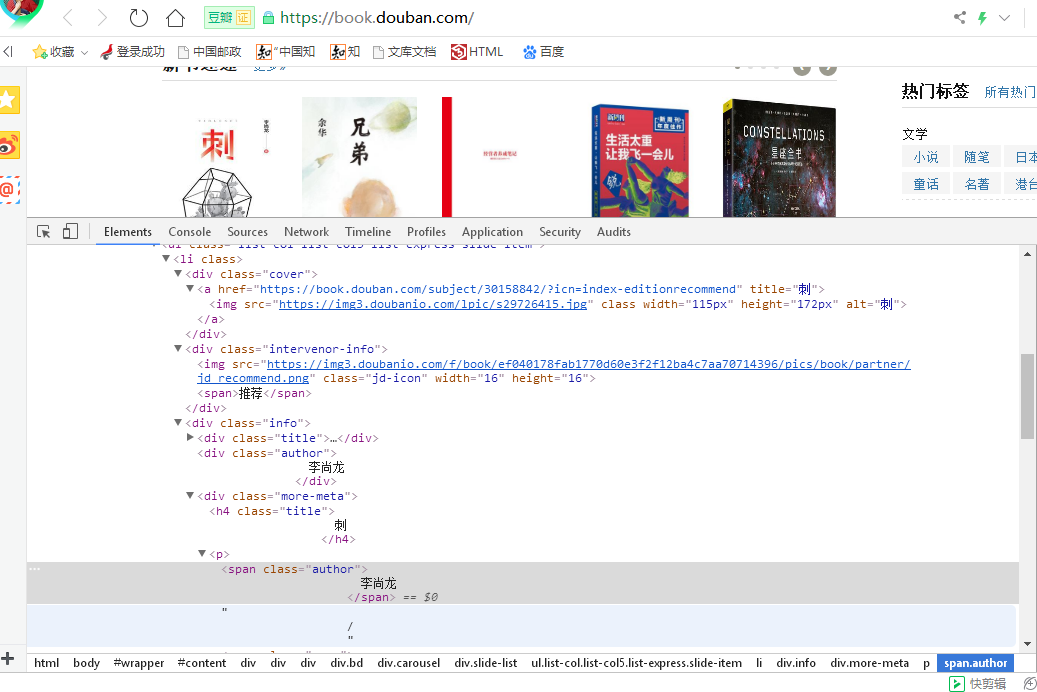Click the green padlock security icon
The width and height of the screenshot is (1037, 692).
point(269,18)
